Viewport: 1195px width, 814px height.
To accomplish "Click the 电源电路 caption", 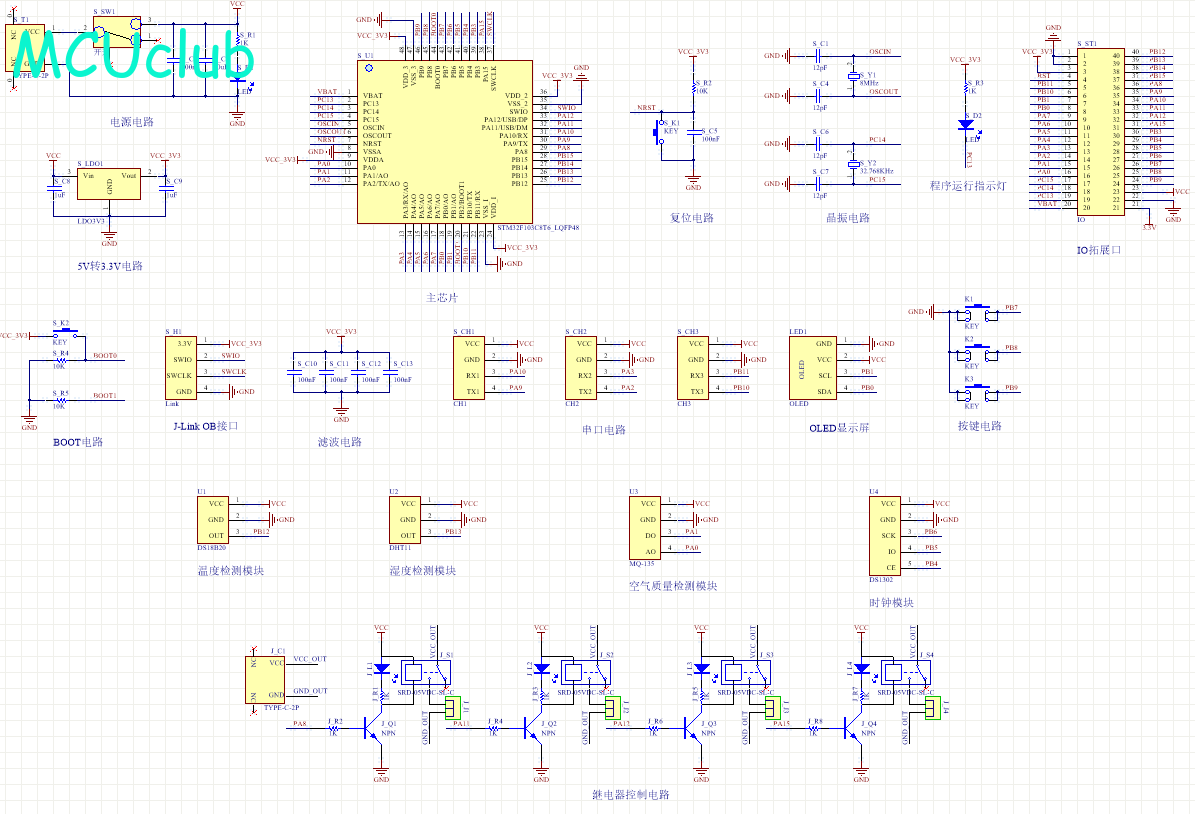I will [132, 121].
